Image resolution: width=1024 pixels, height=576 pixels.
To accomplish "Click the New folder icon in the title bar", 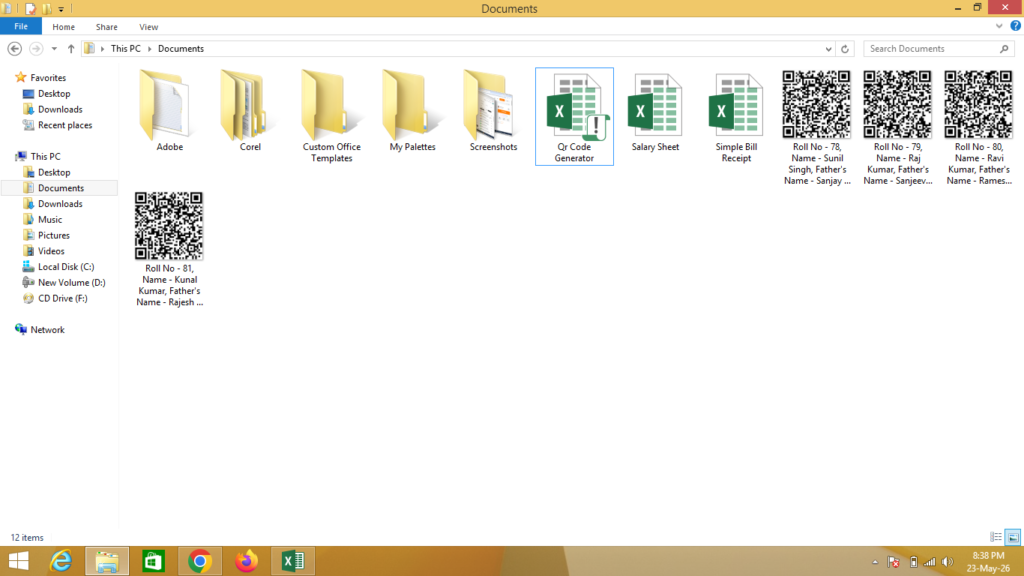I will pyautogui.click(x=47, y=9).
